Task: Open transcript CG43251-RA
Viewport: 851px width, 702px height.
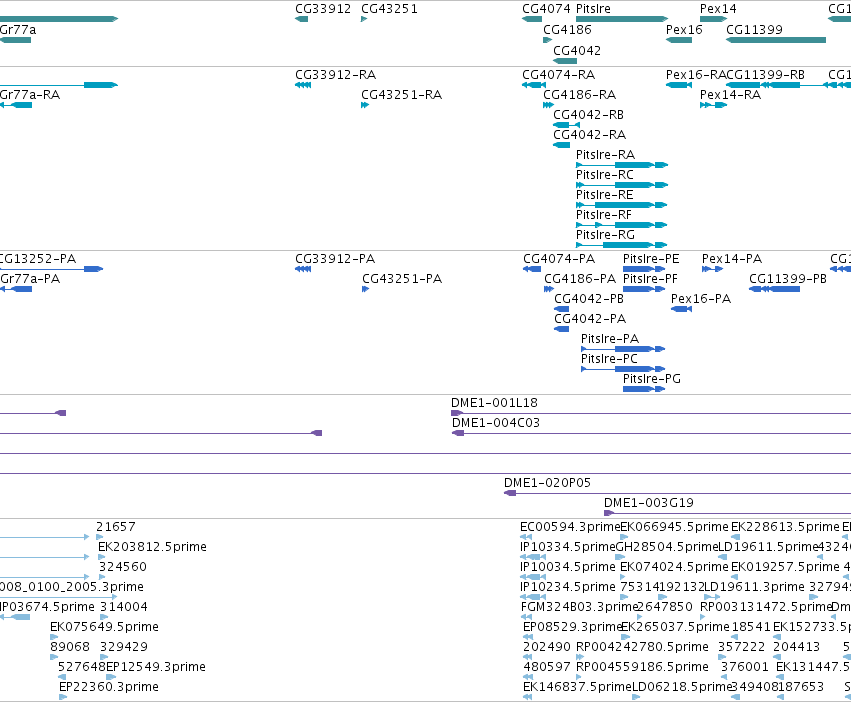Action: [x=402, y=95]
